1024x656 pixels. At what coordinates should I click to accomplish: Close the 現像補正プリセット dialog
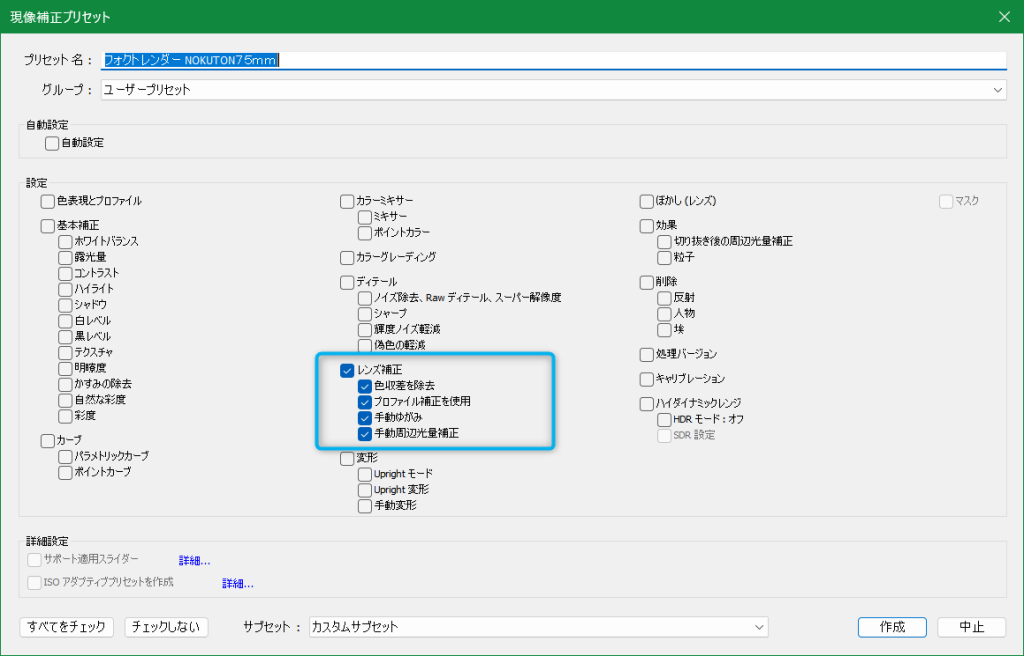[x=1003, y=16]
